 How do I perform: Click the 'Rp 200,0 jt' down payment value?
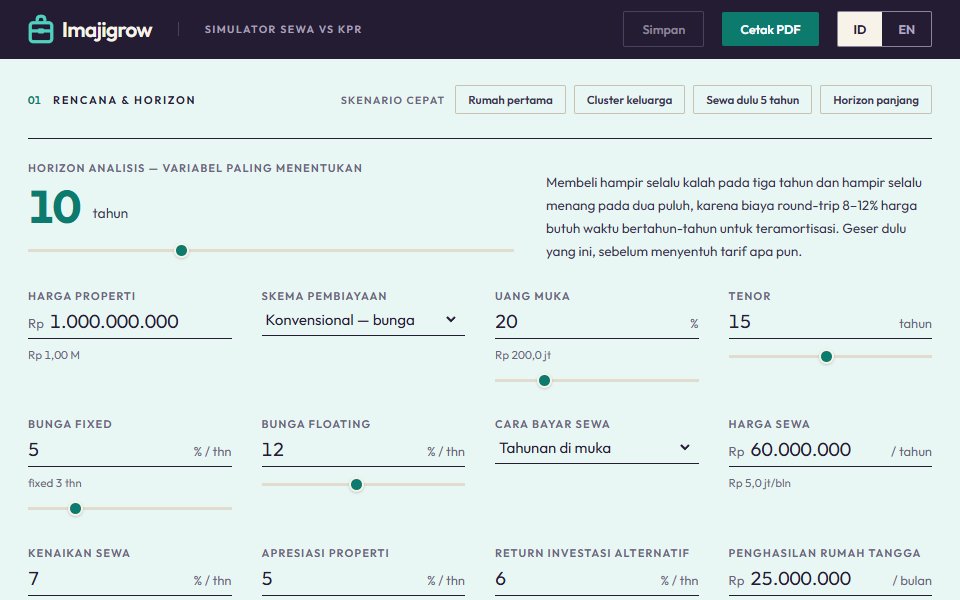click(523, 355)
